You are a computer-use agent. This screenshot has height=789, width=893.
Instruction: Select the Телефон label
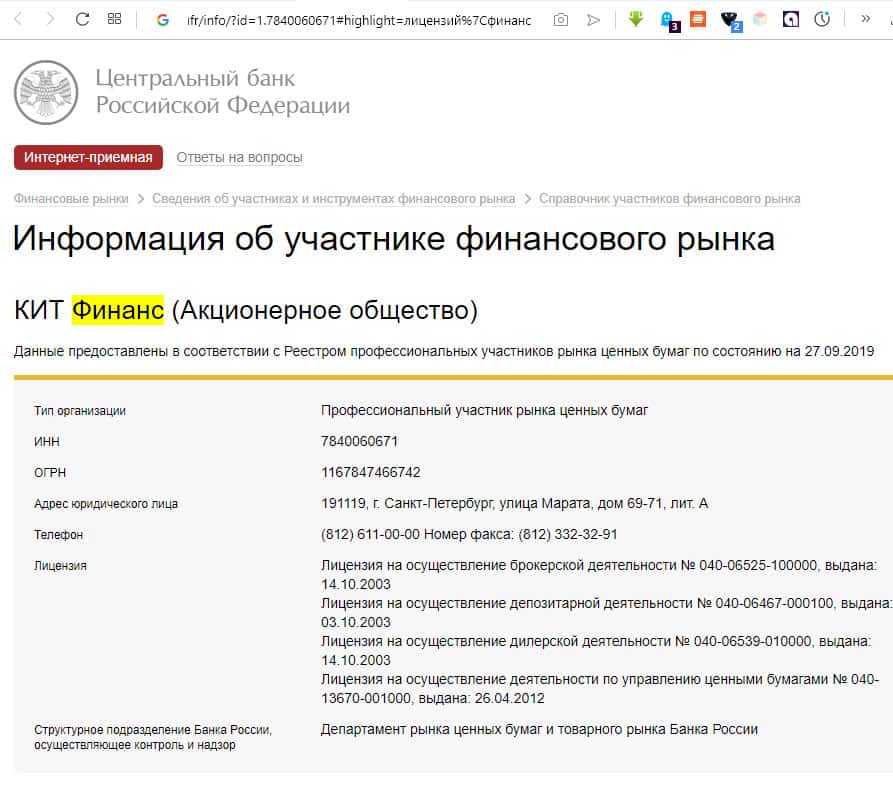(x=59, y=535)
